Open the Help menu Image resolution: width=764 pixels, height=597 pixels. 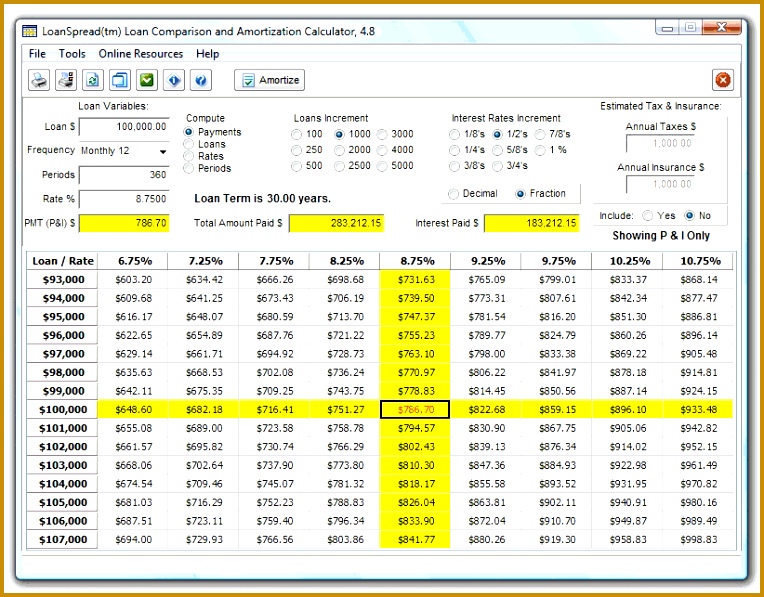(208, 54)
